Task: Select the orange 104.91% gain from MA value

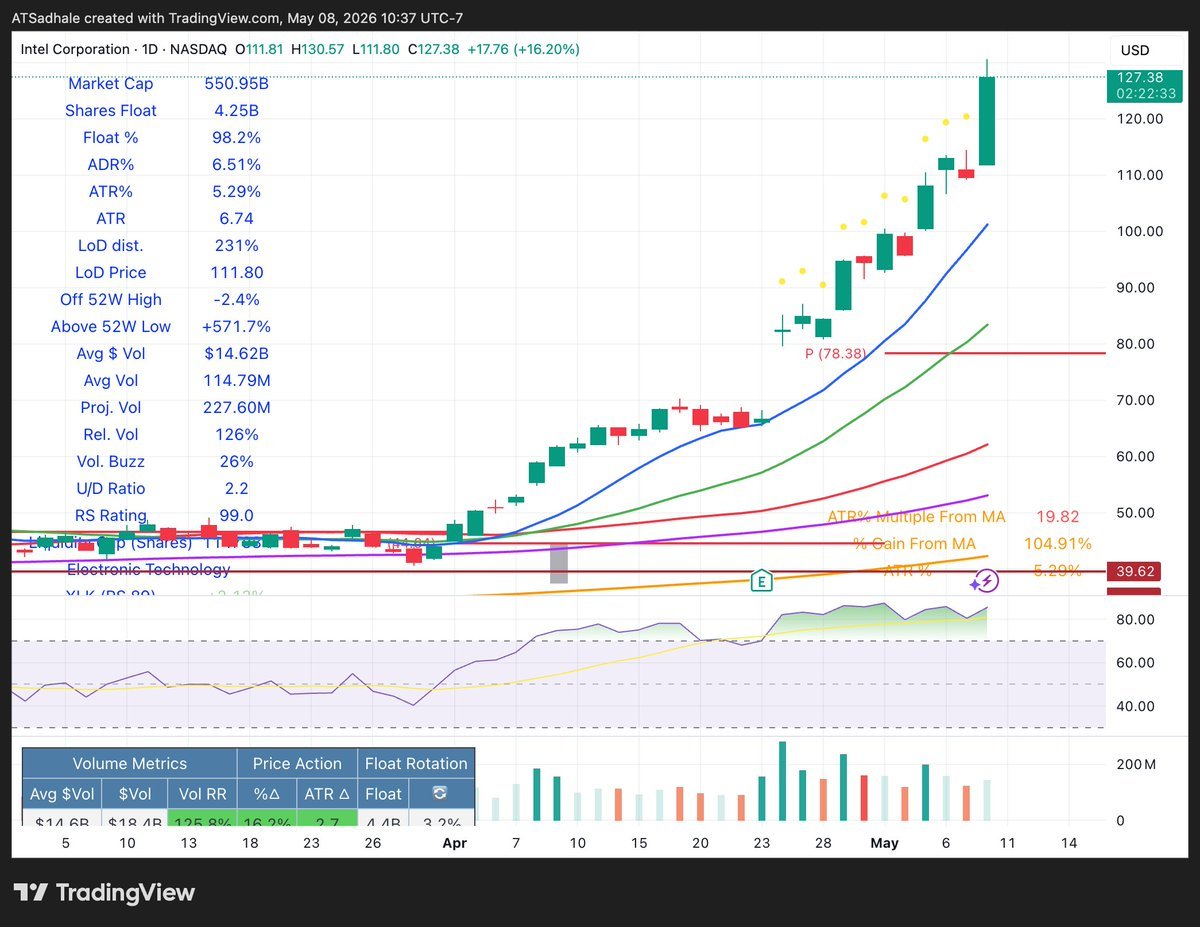Action: point(1058,544)
